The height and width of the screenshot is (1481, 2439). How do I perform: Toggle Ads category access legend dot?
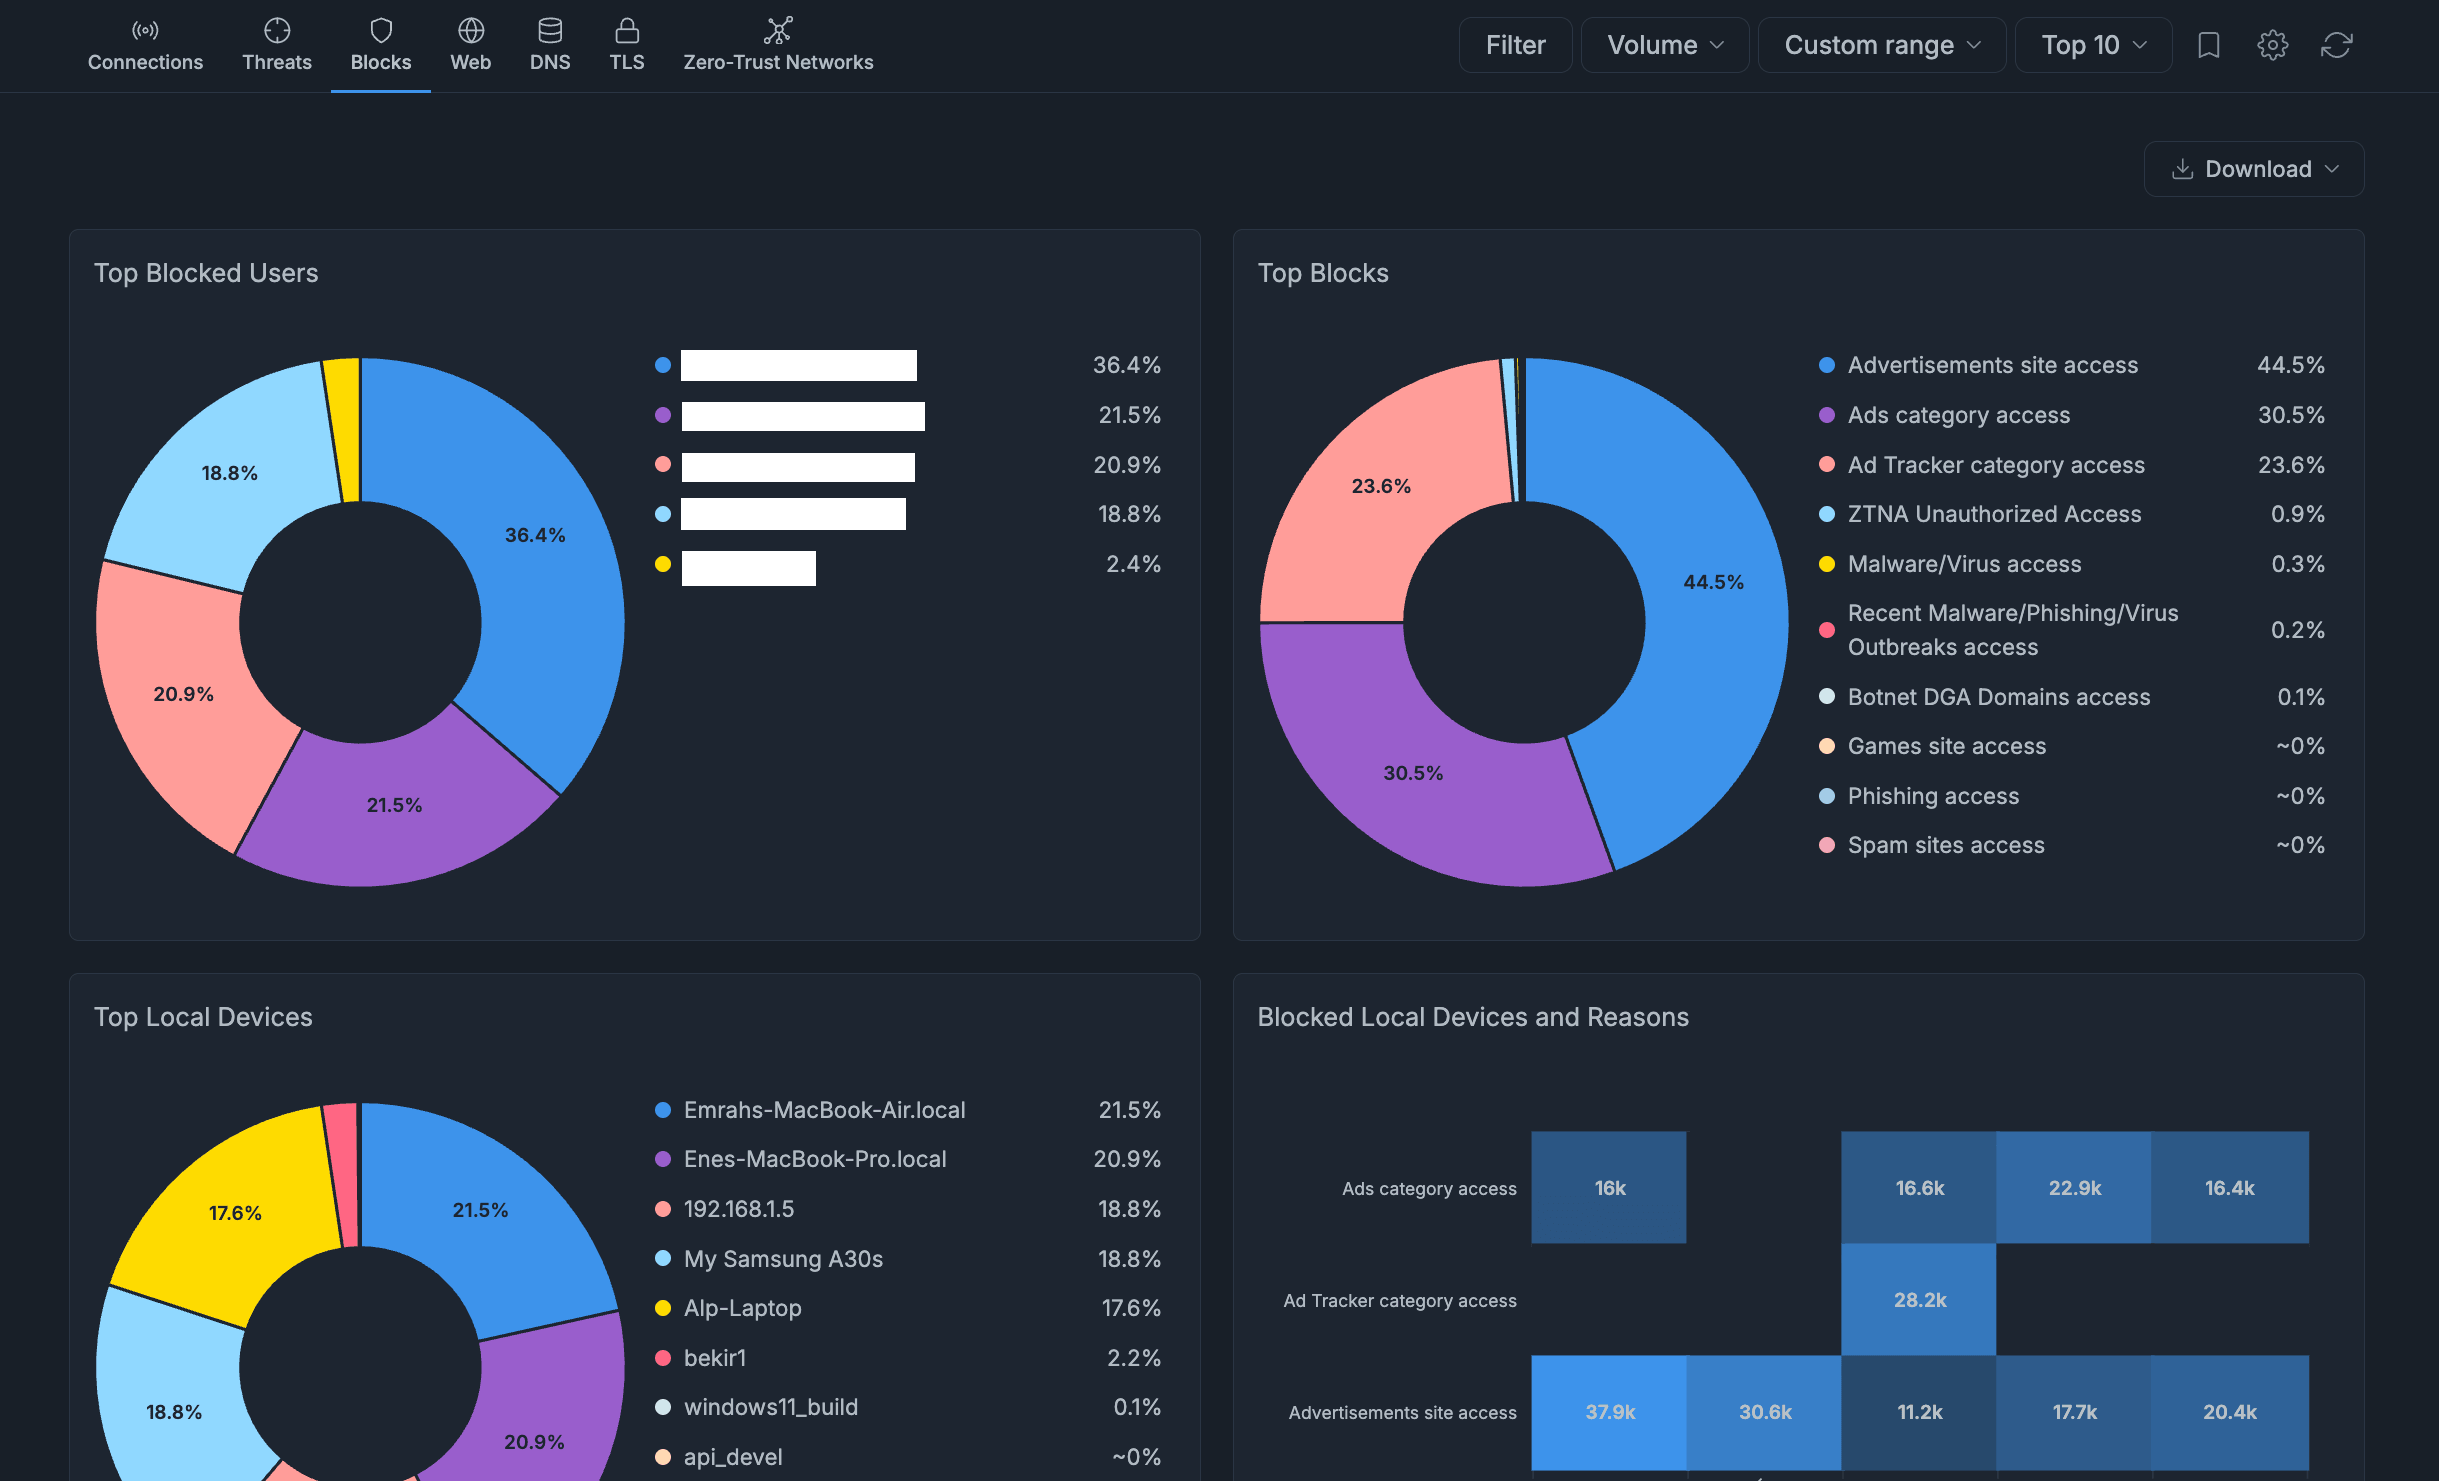1827,415
